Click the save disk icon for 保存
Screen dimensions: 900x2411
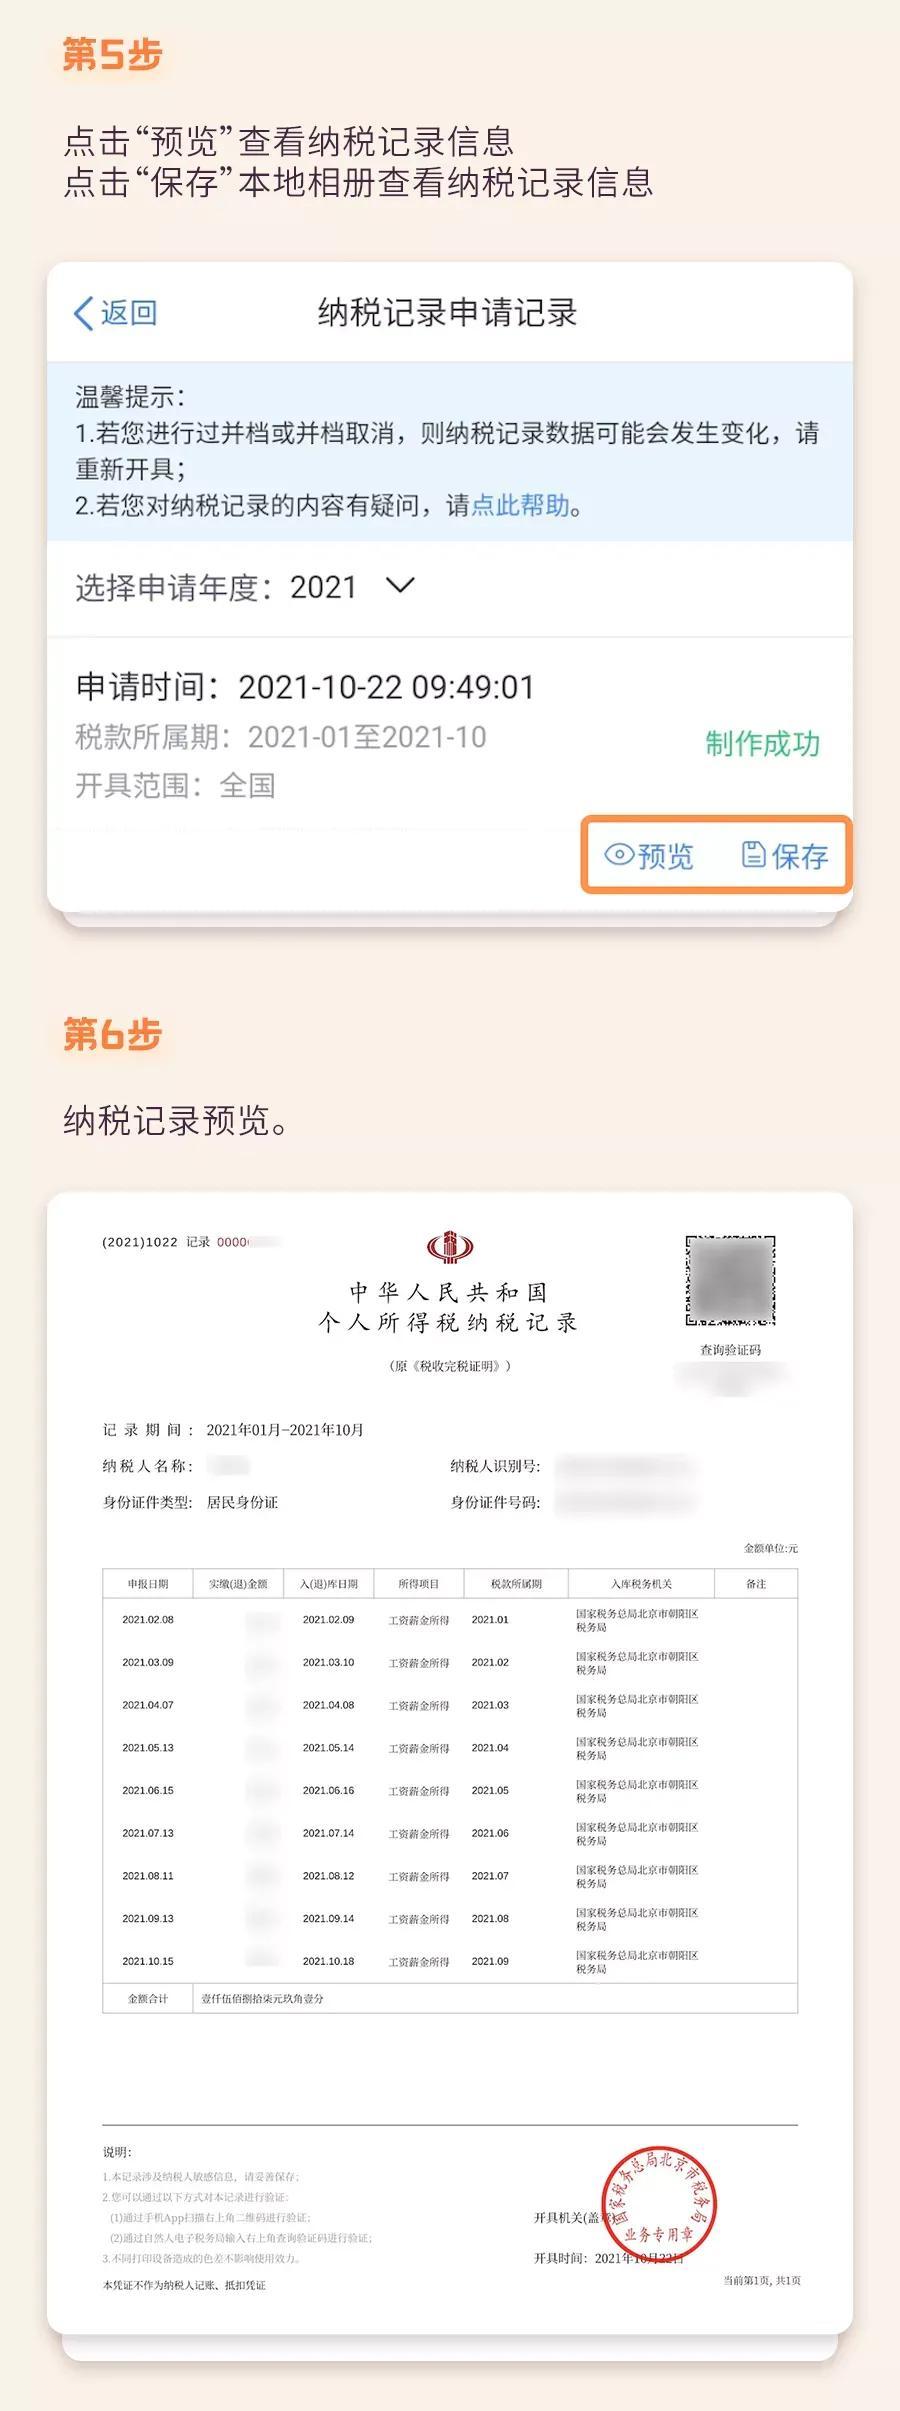[x=753, y=854]
